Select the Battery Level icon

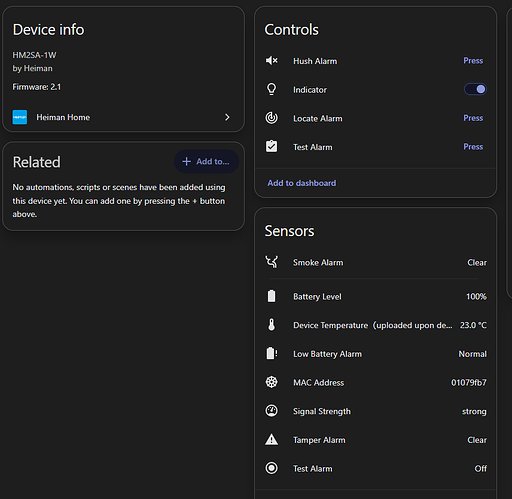[271, 296]
